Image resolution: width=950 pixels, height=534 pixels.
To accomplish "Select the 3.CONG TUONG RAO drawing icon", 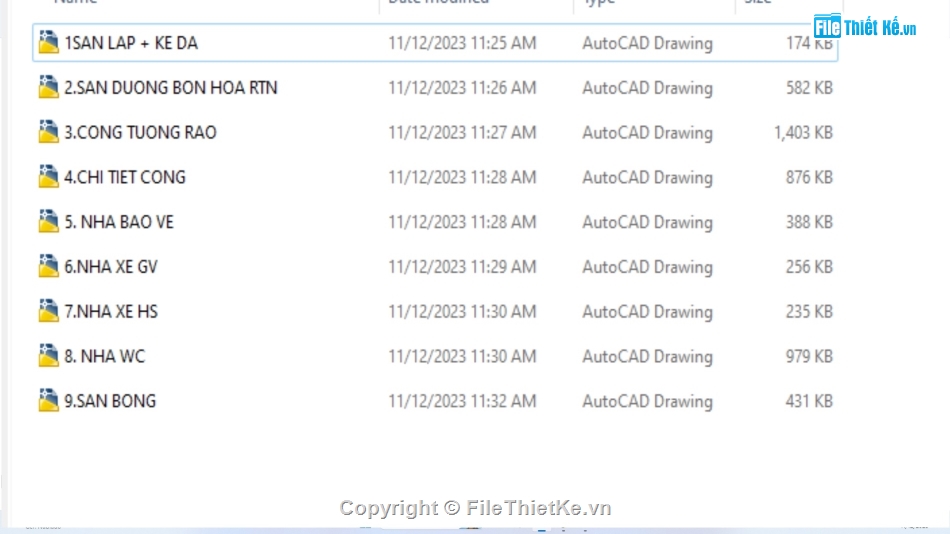I will tap(48, 132).
